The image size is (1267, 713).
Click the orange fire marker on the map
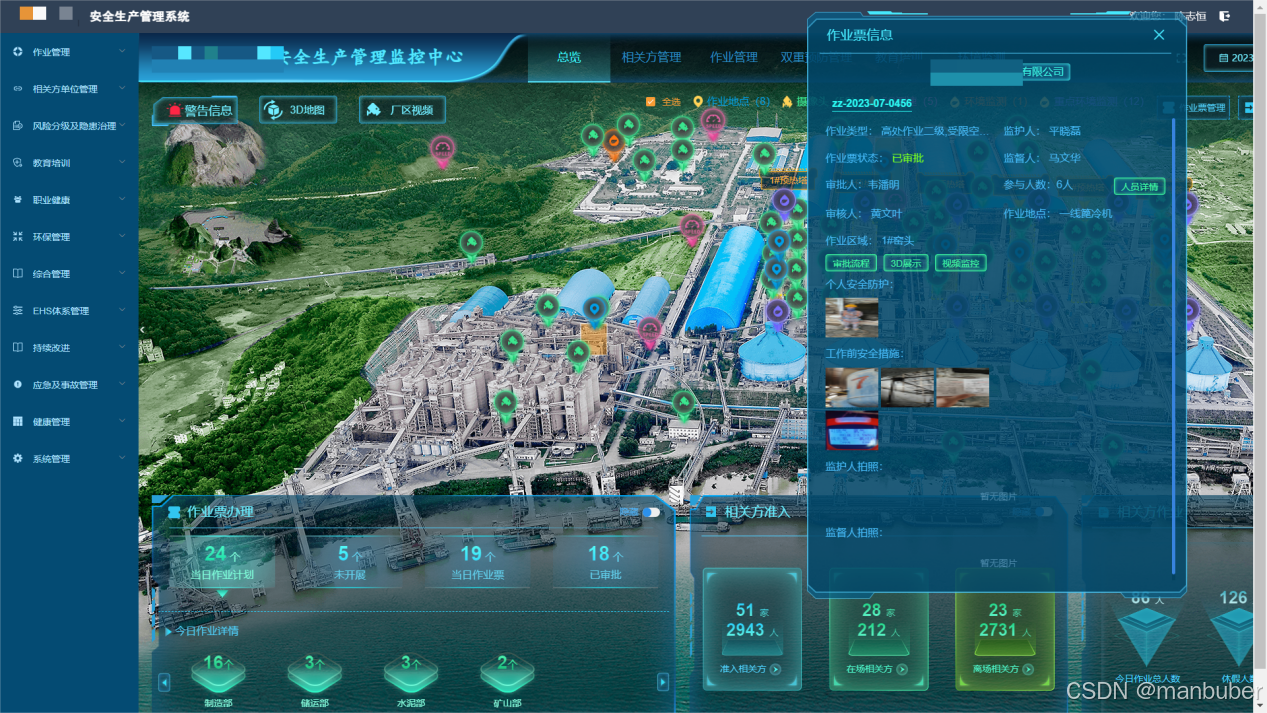pos(614,144)
